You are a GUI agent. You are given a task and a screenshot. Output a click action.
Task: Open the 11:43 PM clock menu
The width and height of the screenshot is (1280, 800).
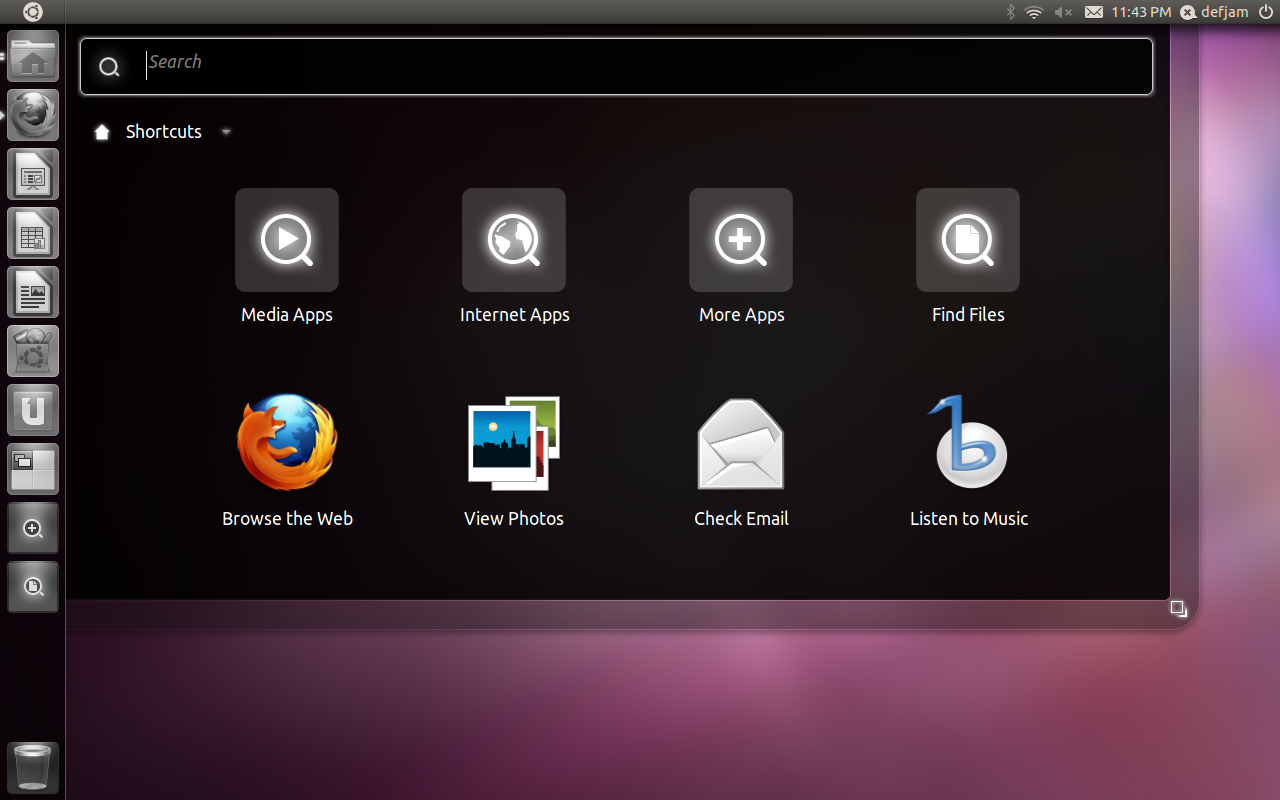coord(1141,12)
